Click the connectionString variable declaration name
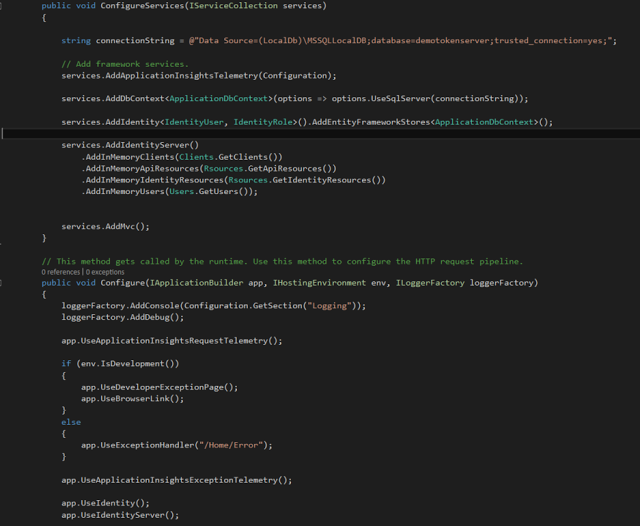Viewport: 640px width, 526px height. pos(135,41)
